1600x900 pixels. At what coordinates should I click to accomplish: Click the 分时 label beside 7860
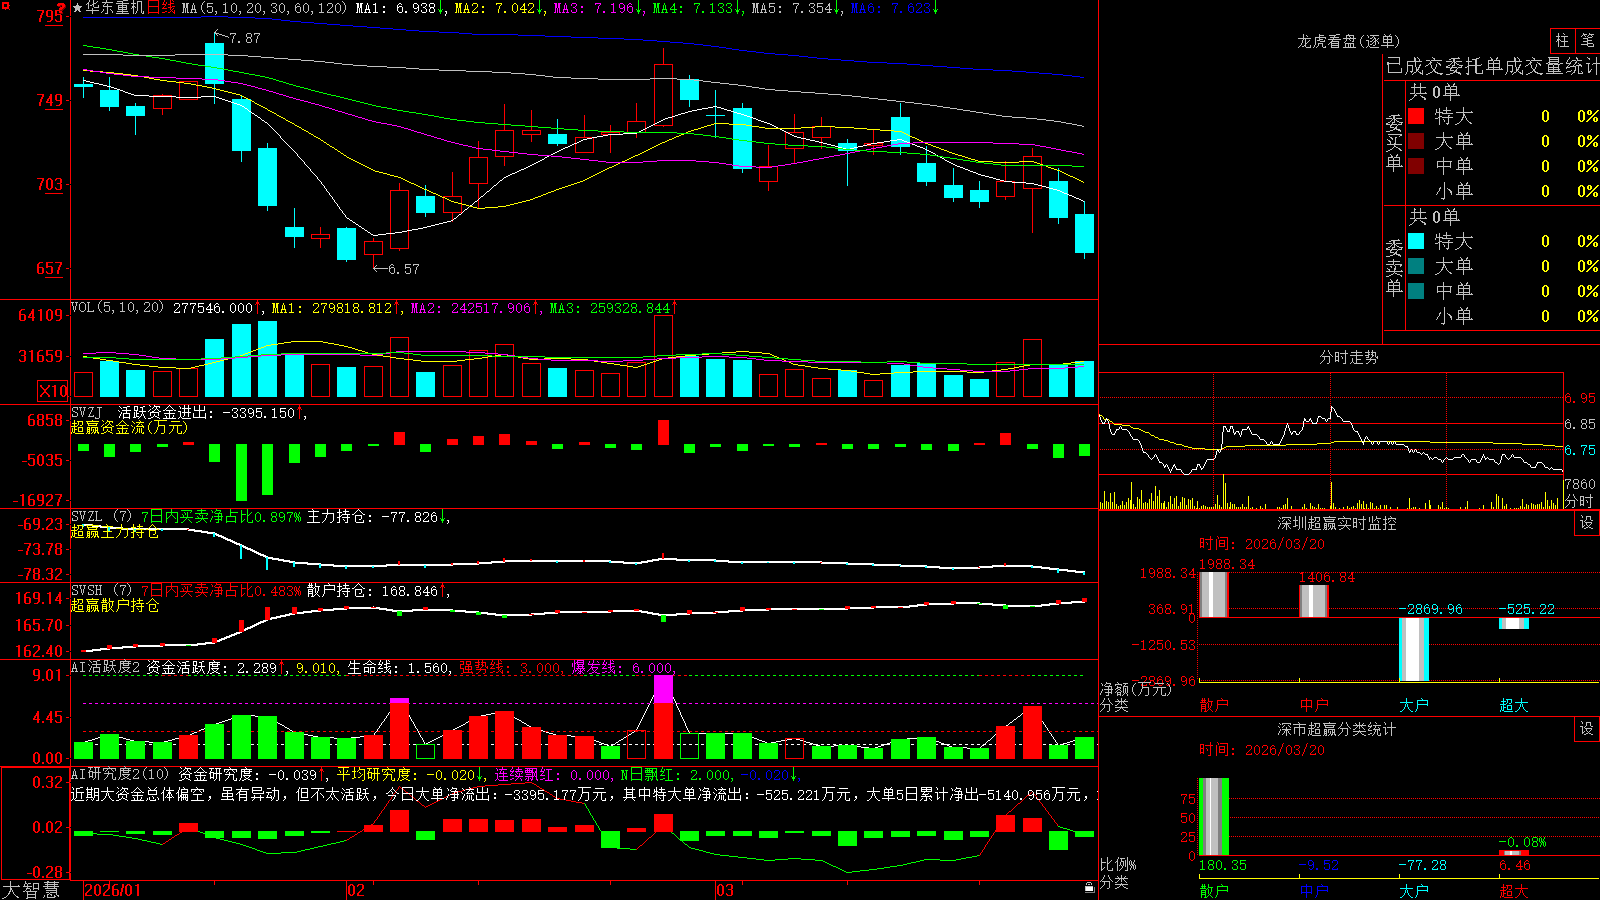click(x=1579, y=501)
